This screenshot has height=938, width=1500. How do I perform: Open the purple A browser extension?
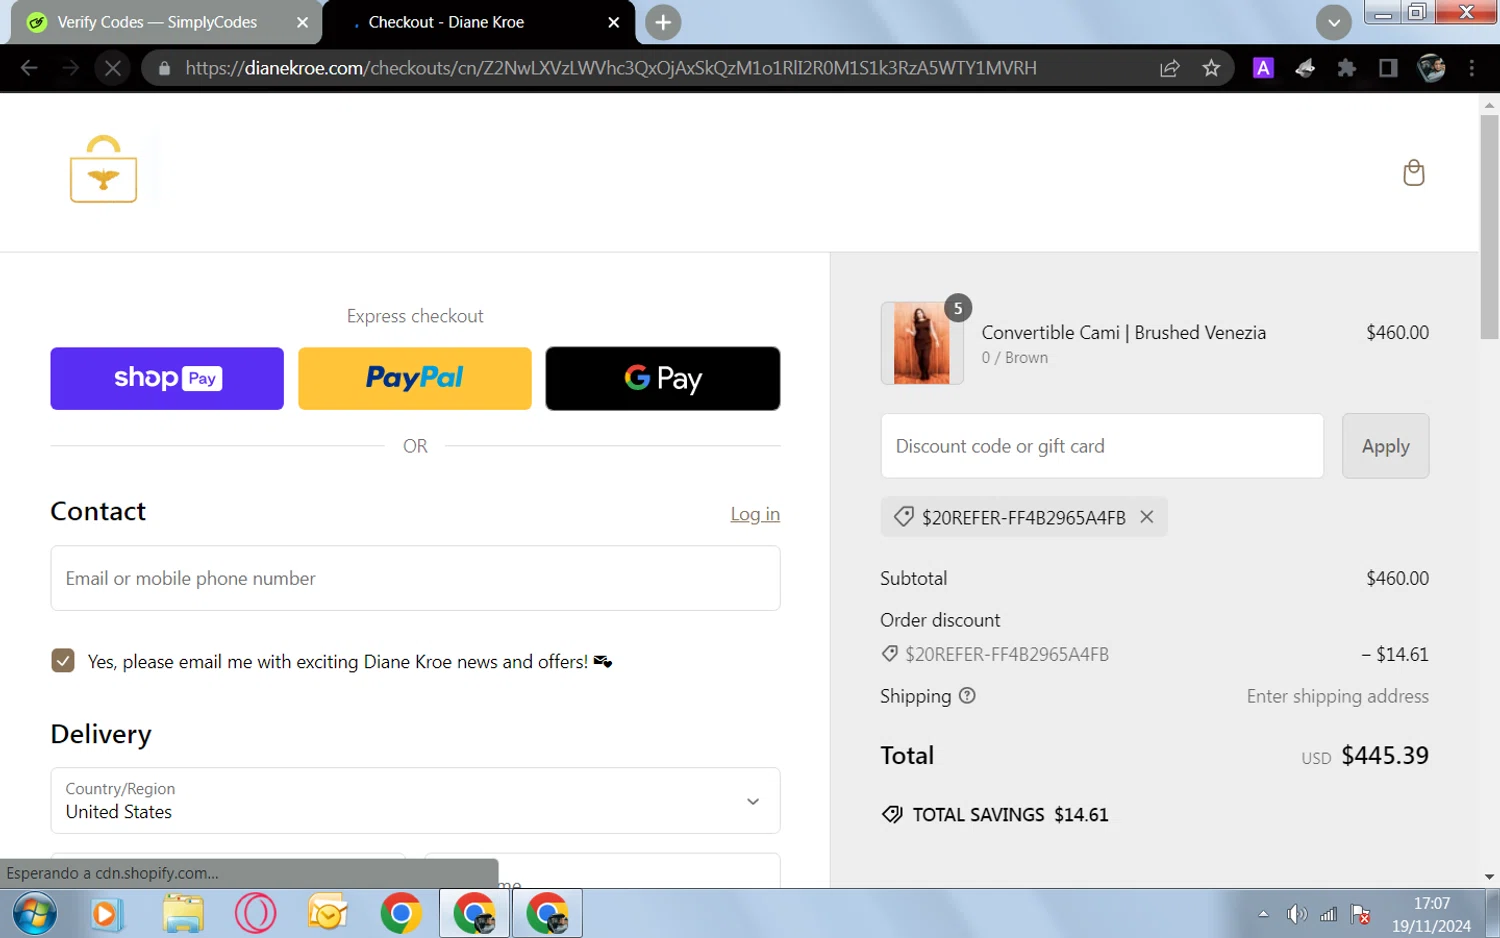pyautogui.click(x=1263, y=68)
